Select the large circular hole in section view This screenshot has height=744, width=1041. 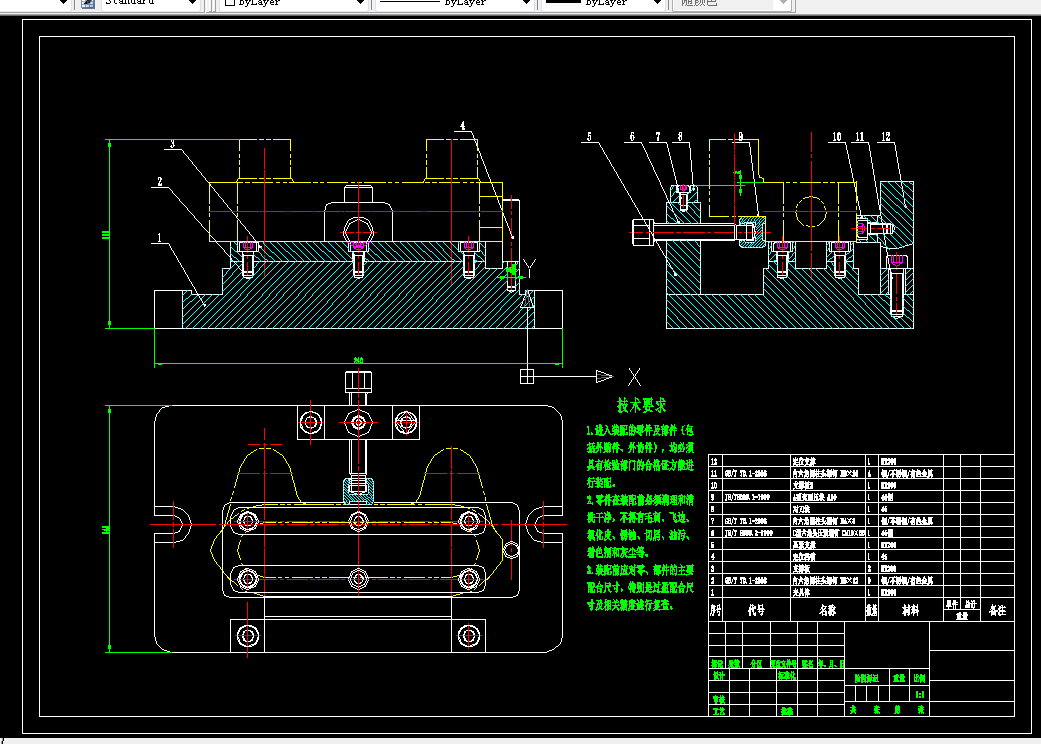point(812,212)
